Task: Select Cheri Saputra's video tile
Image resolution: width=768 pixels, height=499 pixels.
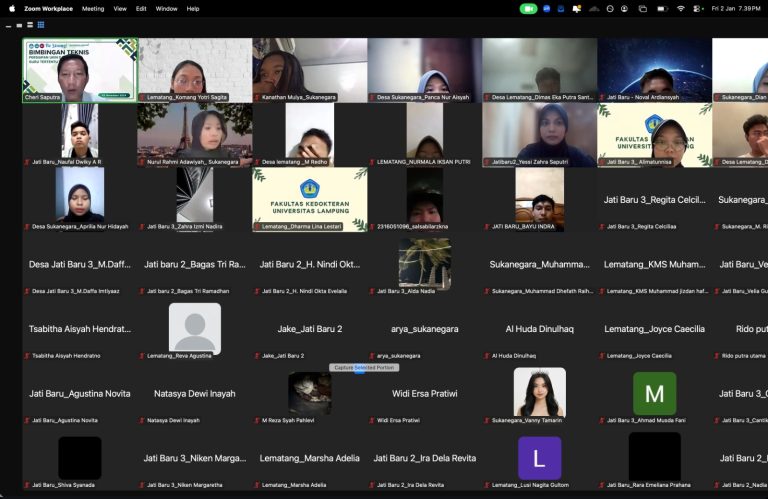Action: pos(80,70)
